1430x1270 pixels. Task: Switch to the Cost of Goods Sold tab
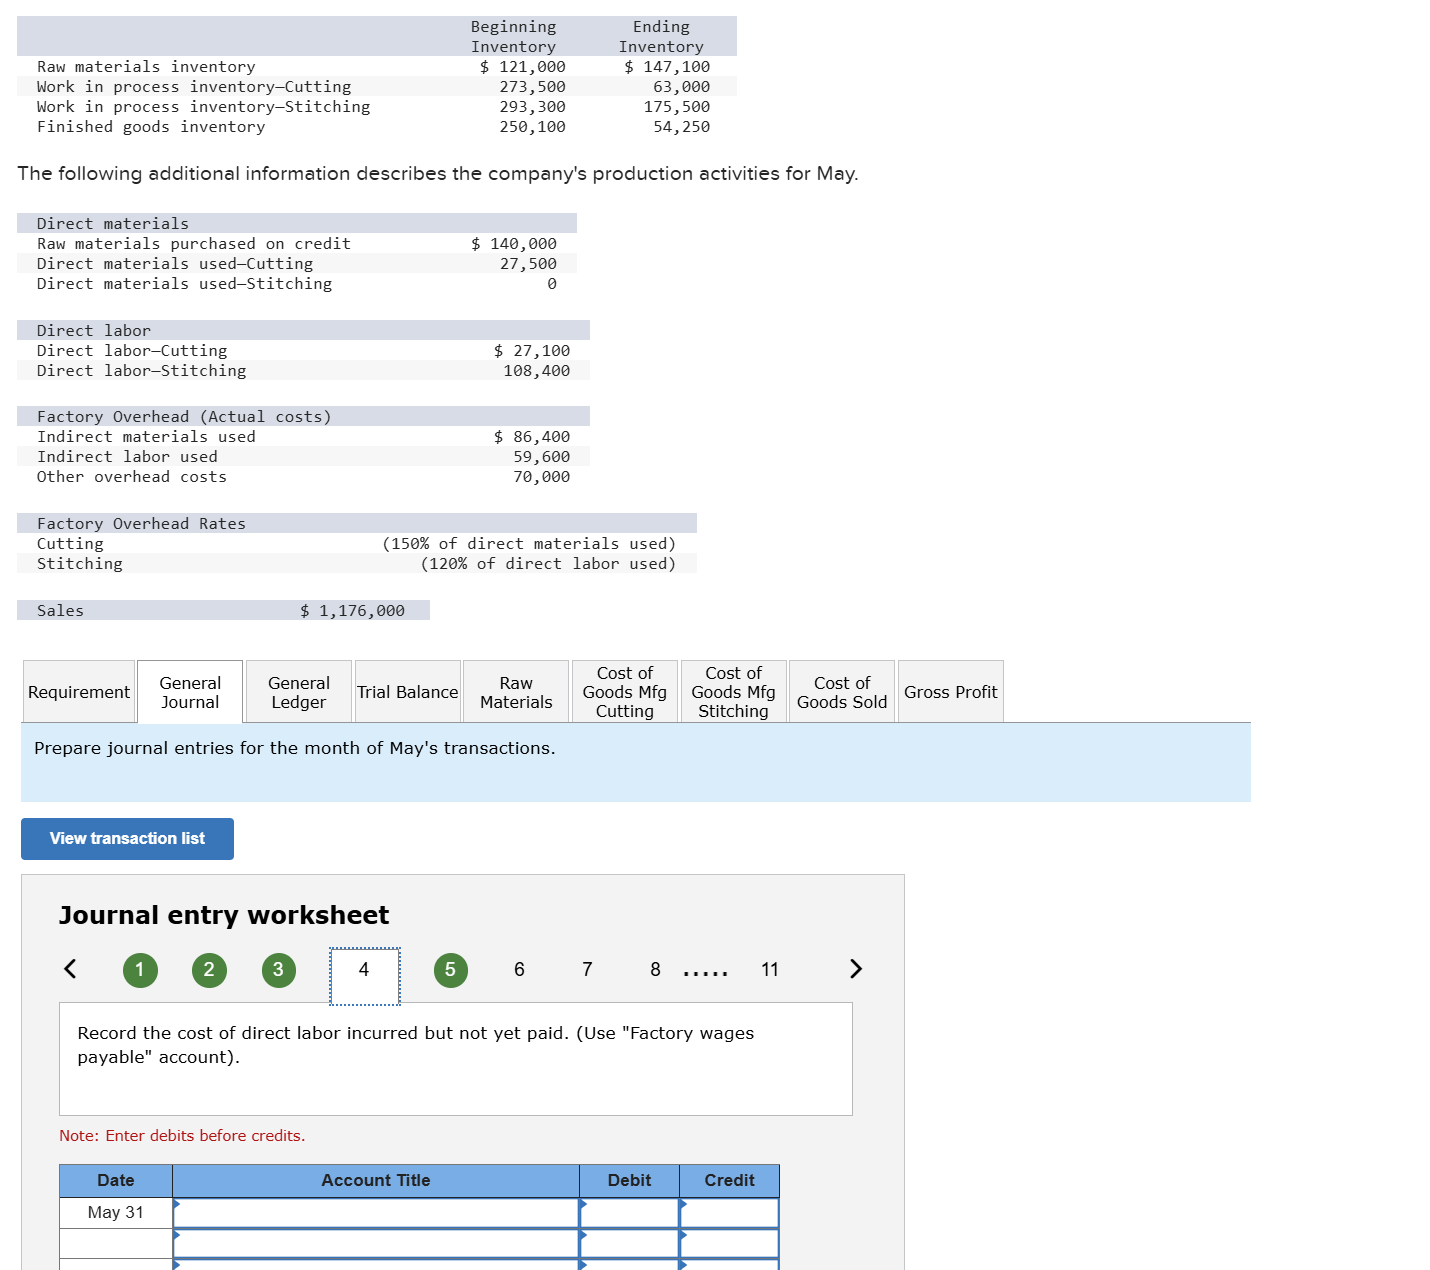pyautogui.click(x=841, y=691)
